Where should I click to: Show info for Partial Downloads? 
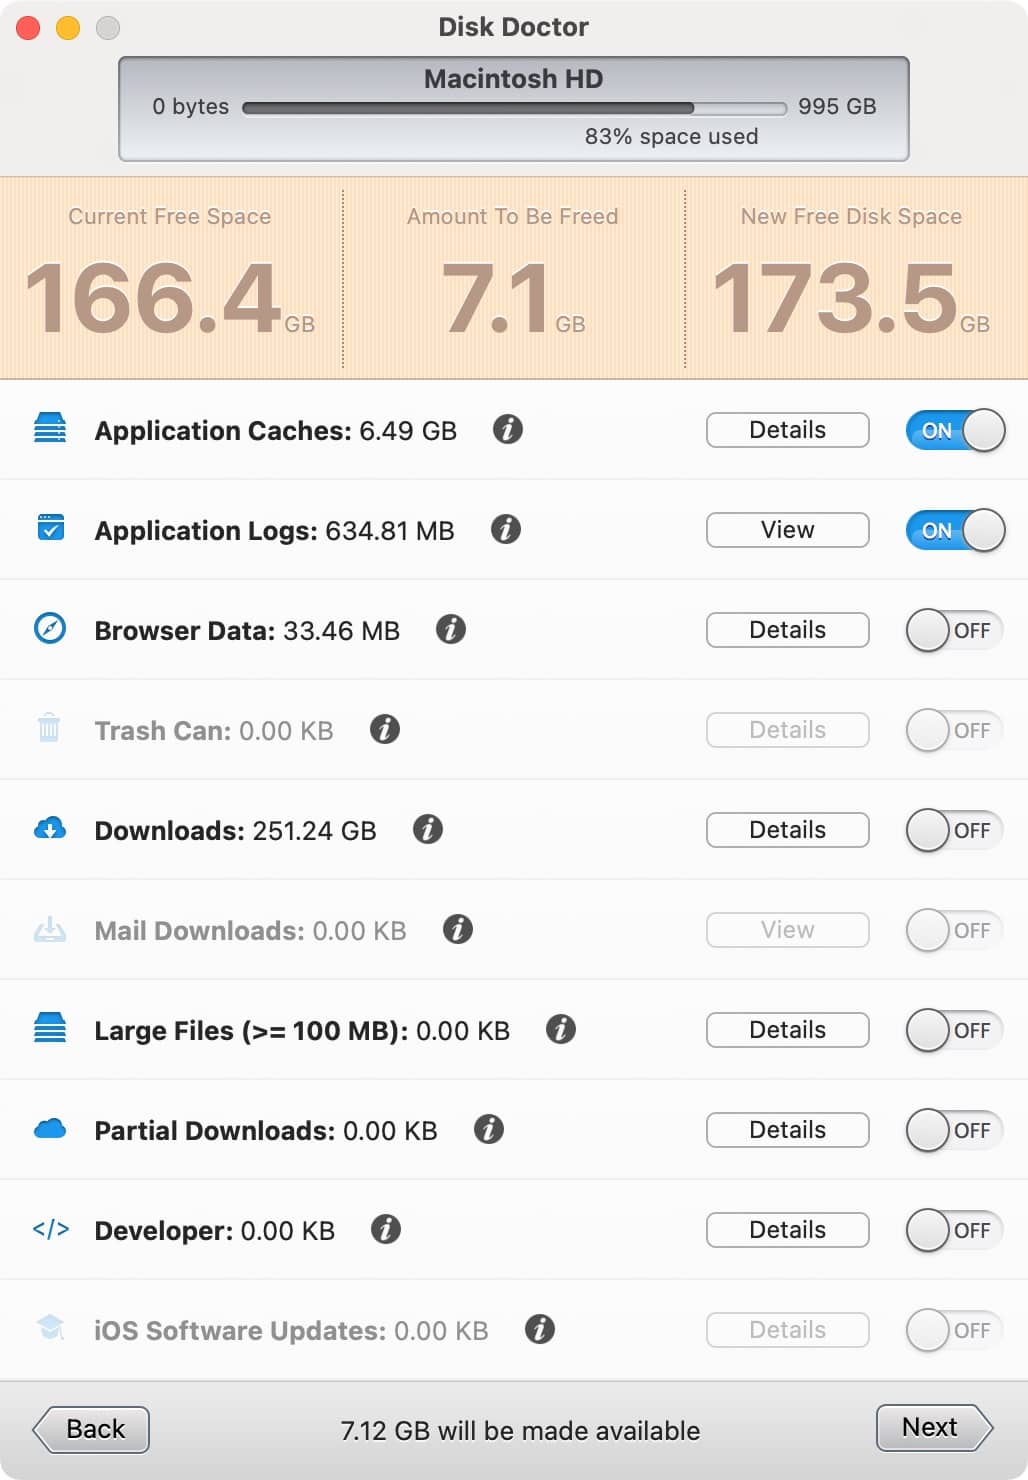point(489,1129)
